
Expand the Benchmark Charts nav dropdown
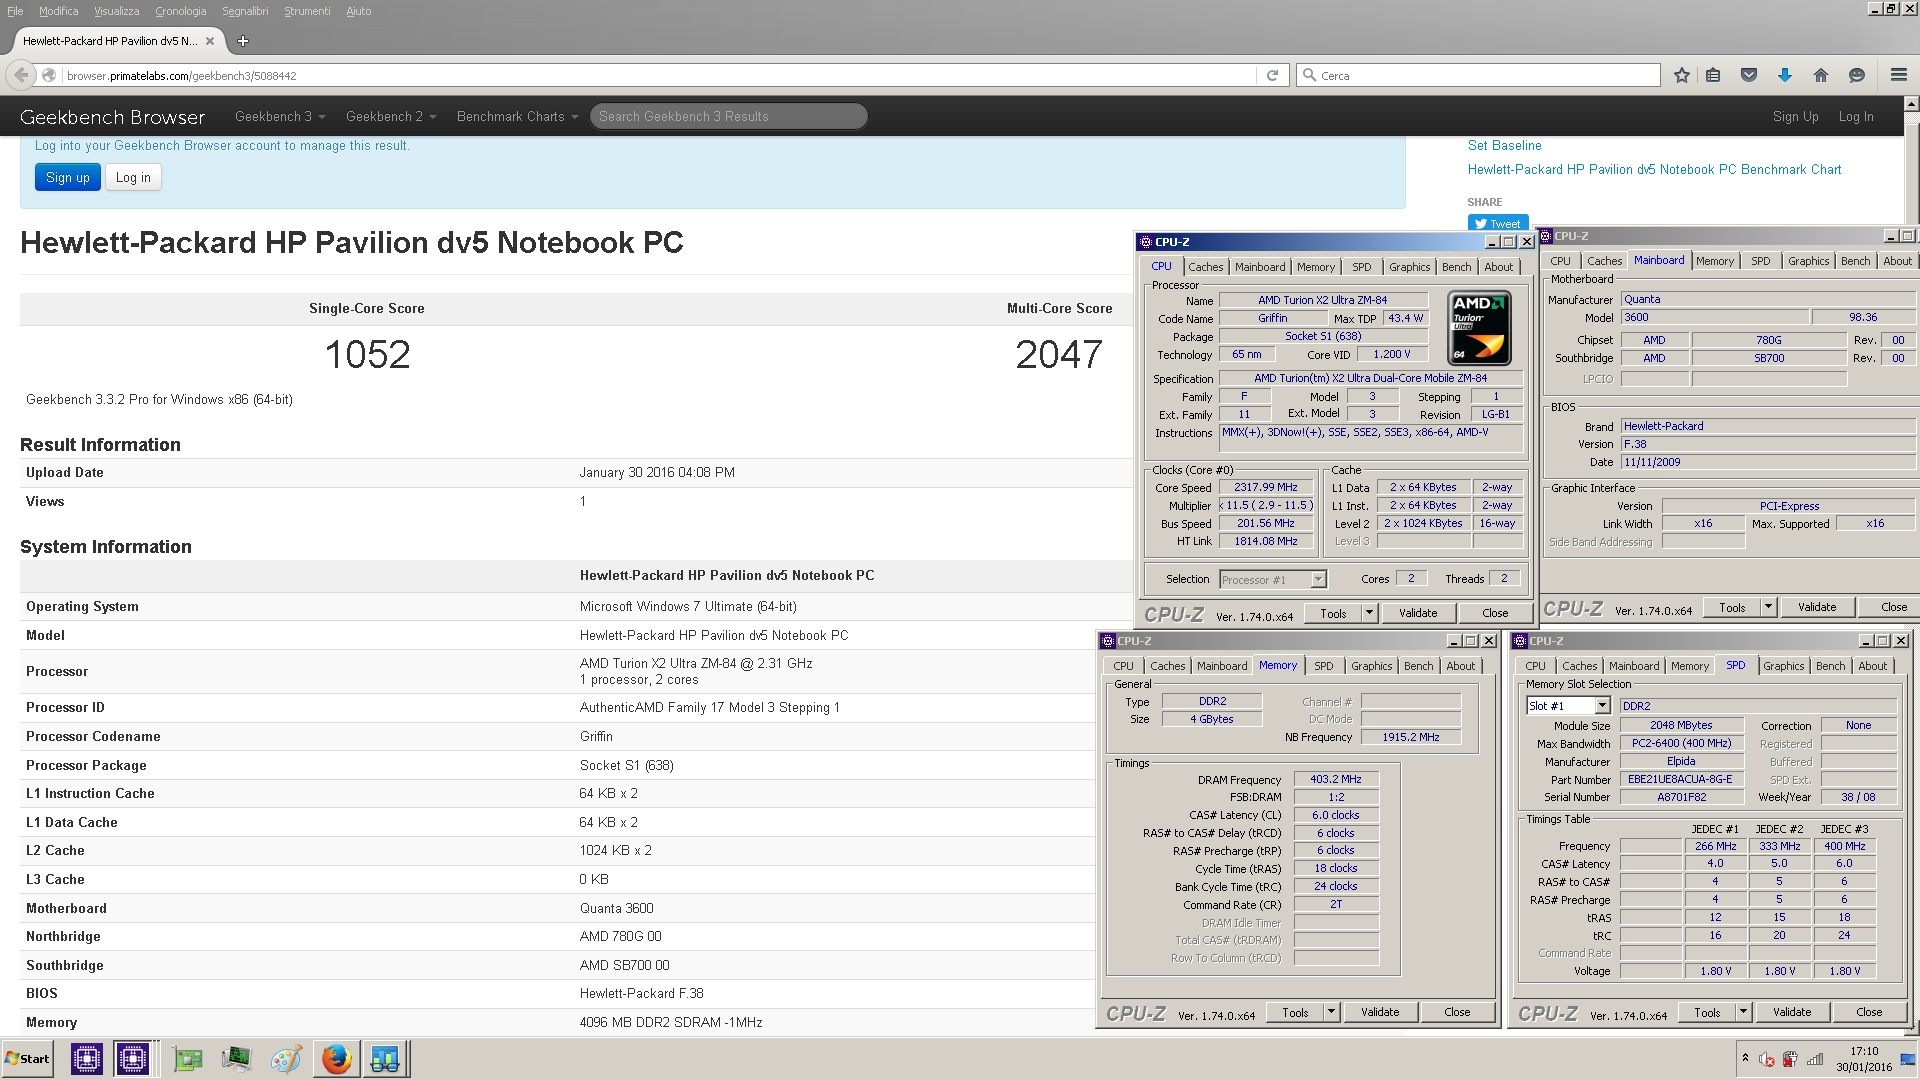point(517,116)
